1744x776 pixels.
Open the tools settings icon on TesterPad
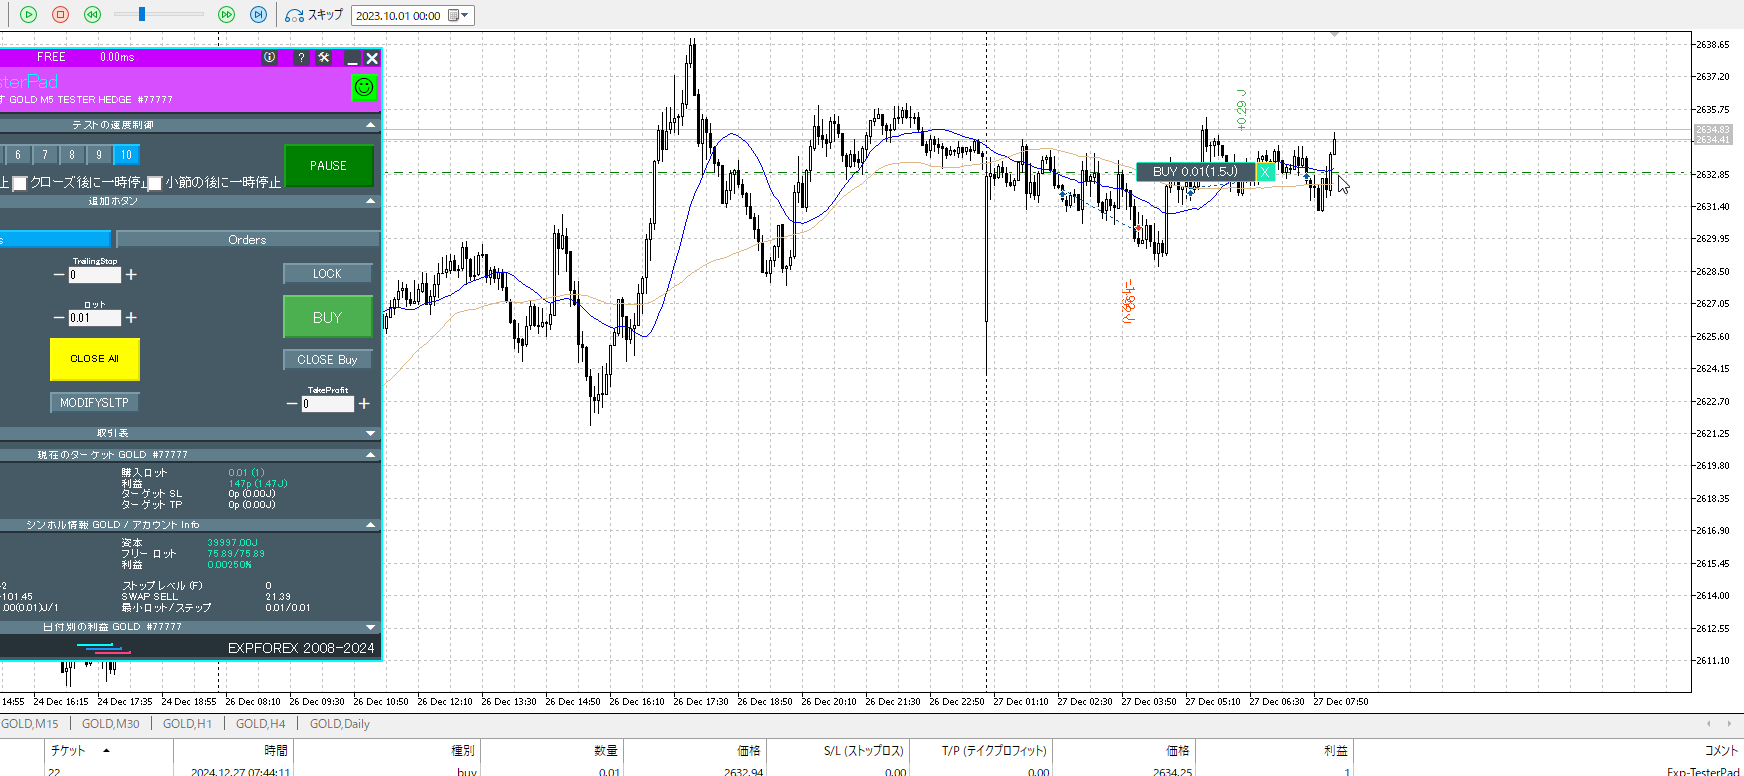[324, 58]
